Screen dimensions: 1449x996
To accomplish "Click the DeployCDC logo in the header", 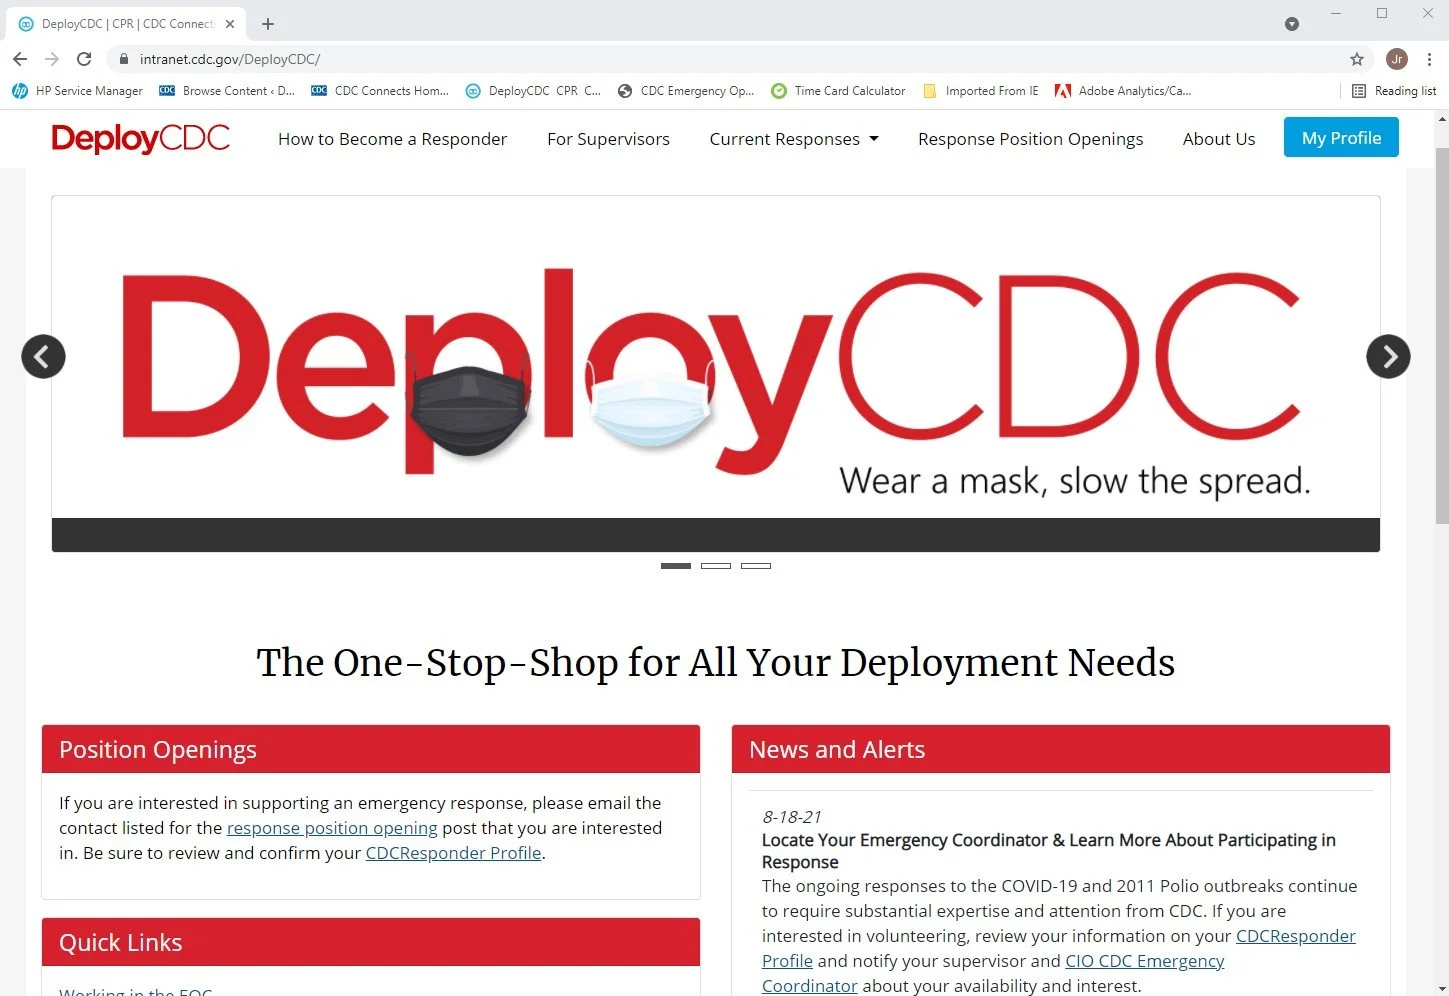I will click(140, 138).
